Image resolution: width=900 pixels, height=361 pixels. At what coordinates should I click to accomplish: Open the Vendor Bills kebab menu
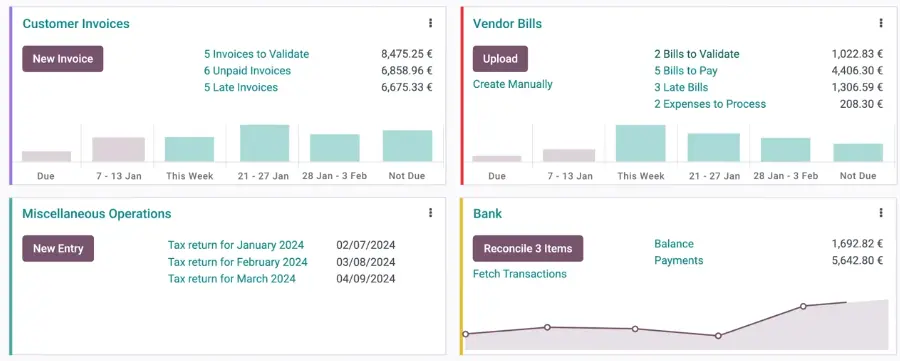coord(881,24)
